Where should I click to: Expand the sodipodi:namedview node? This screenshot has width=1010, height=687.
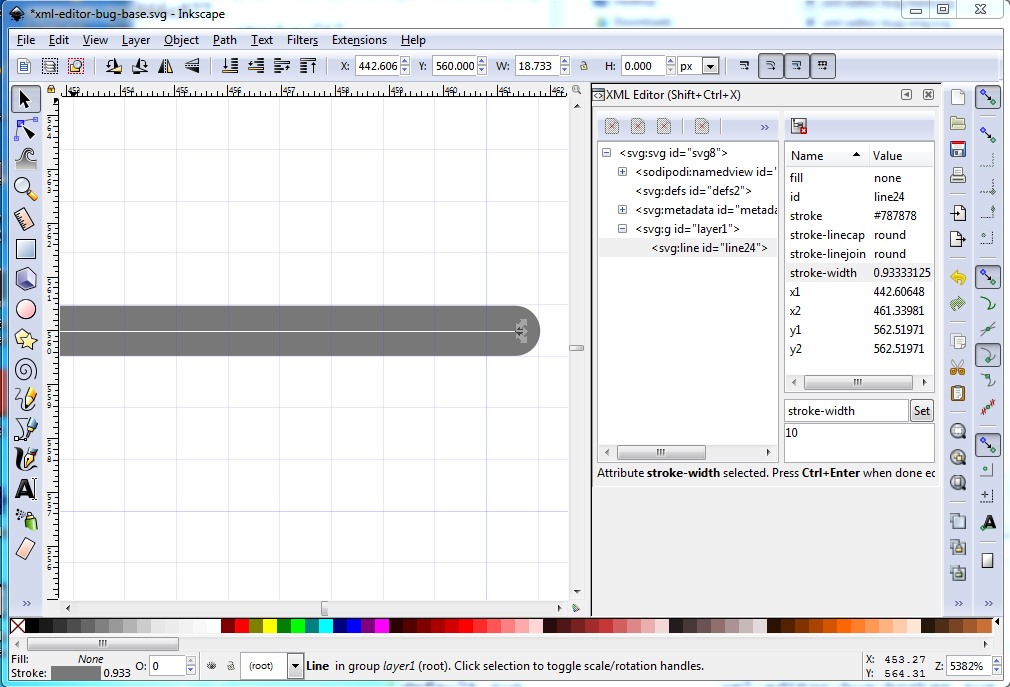click(622, 172)
